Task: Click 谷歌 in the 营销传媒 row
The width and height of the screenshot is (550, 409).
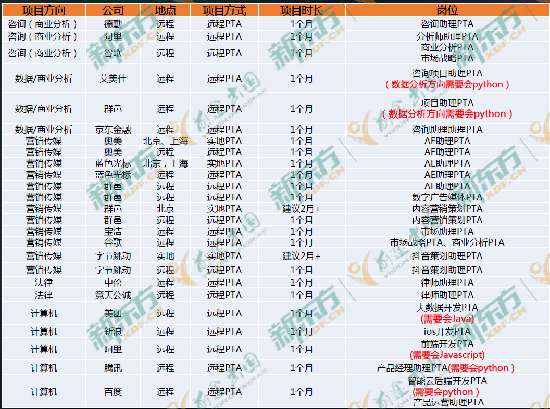Action: 113,243
